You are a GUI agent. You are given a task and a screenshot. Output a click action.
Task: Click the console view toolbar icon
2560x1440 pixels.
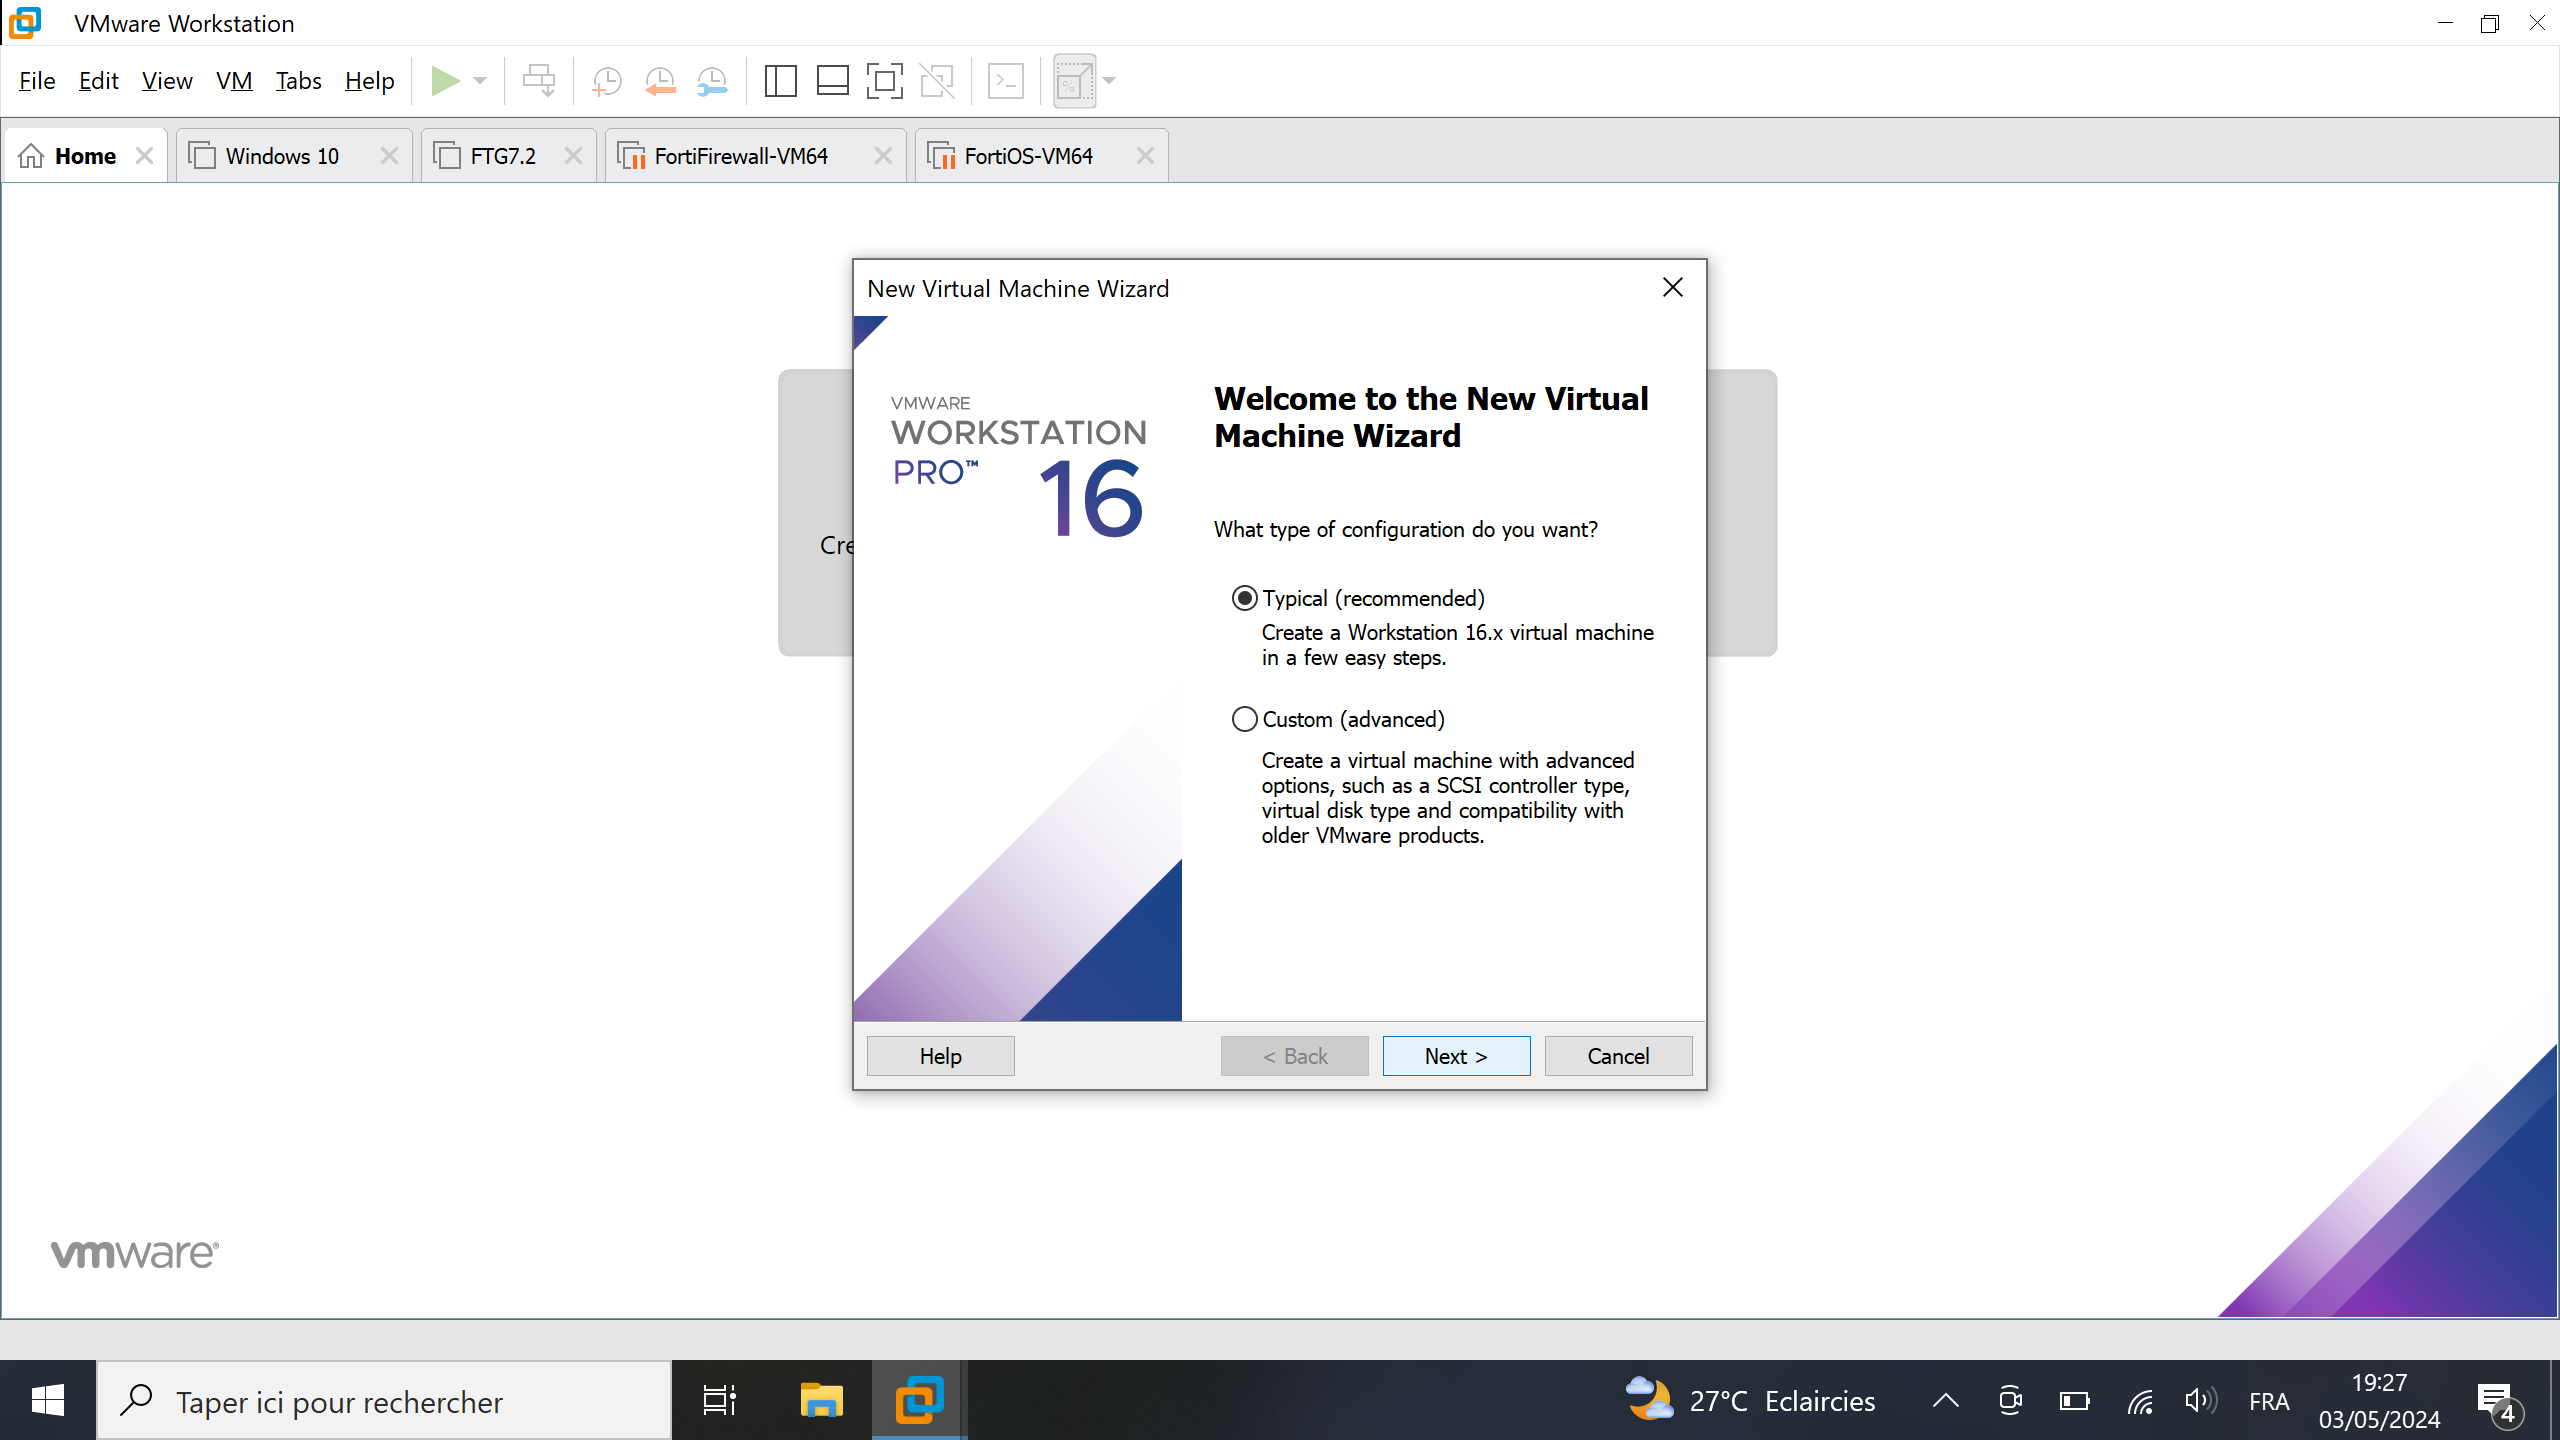(x=1005, y=81)
